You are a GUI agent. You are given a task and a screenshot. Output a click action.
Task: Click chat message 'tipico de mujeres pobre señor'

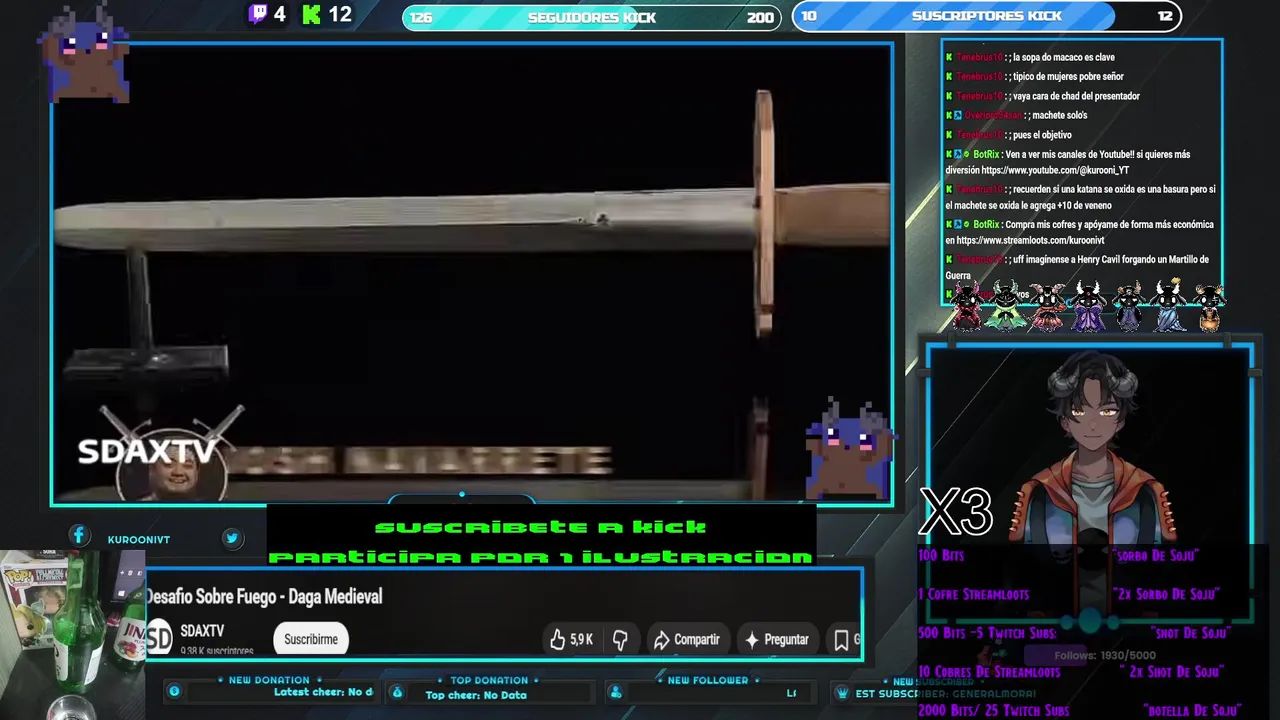point(1068,76)
